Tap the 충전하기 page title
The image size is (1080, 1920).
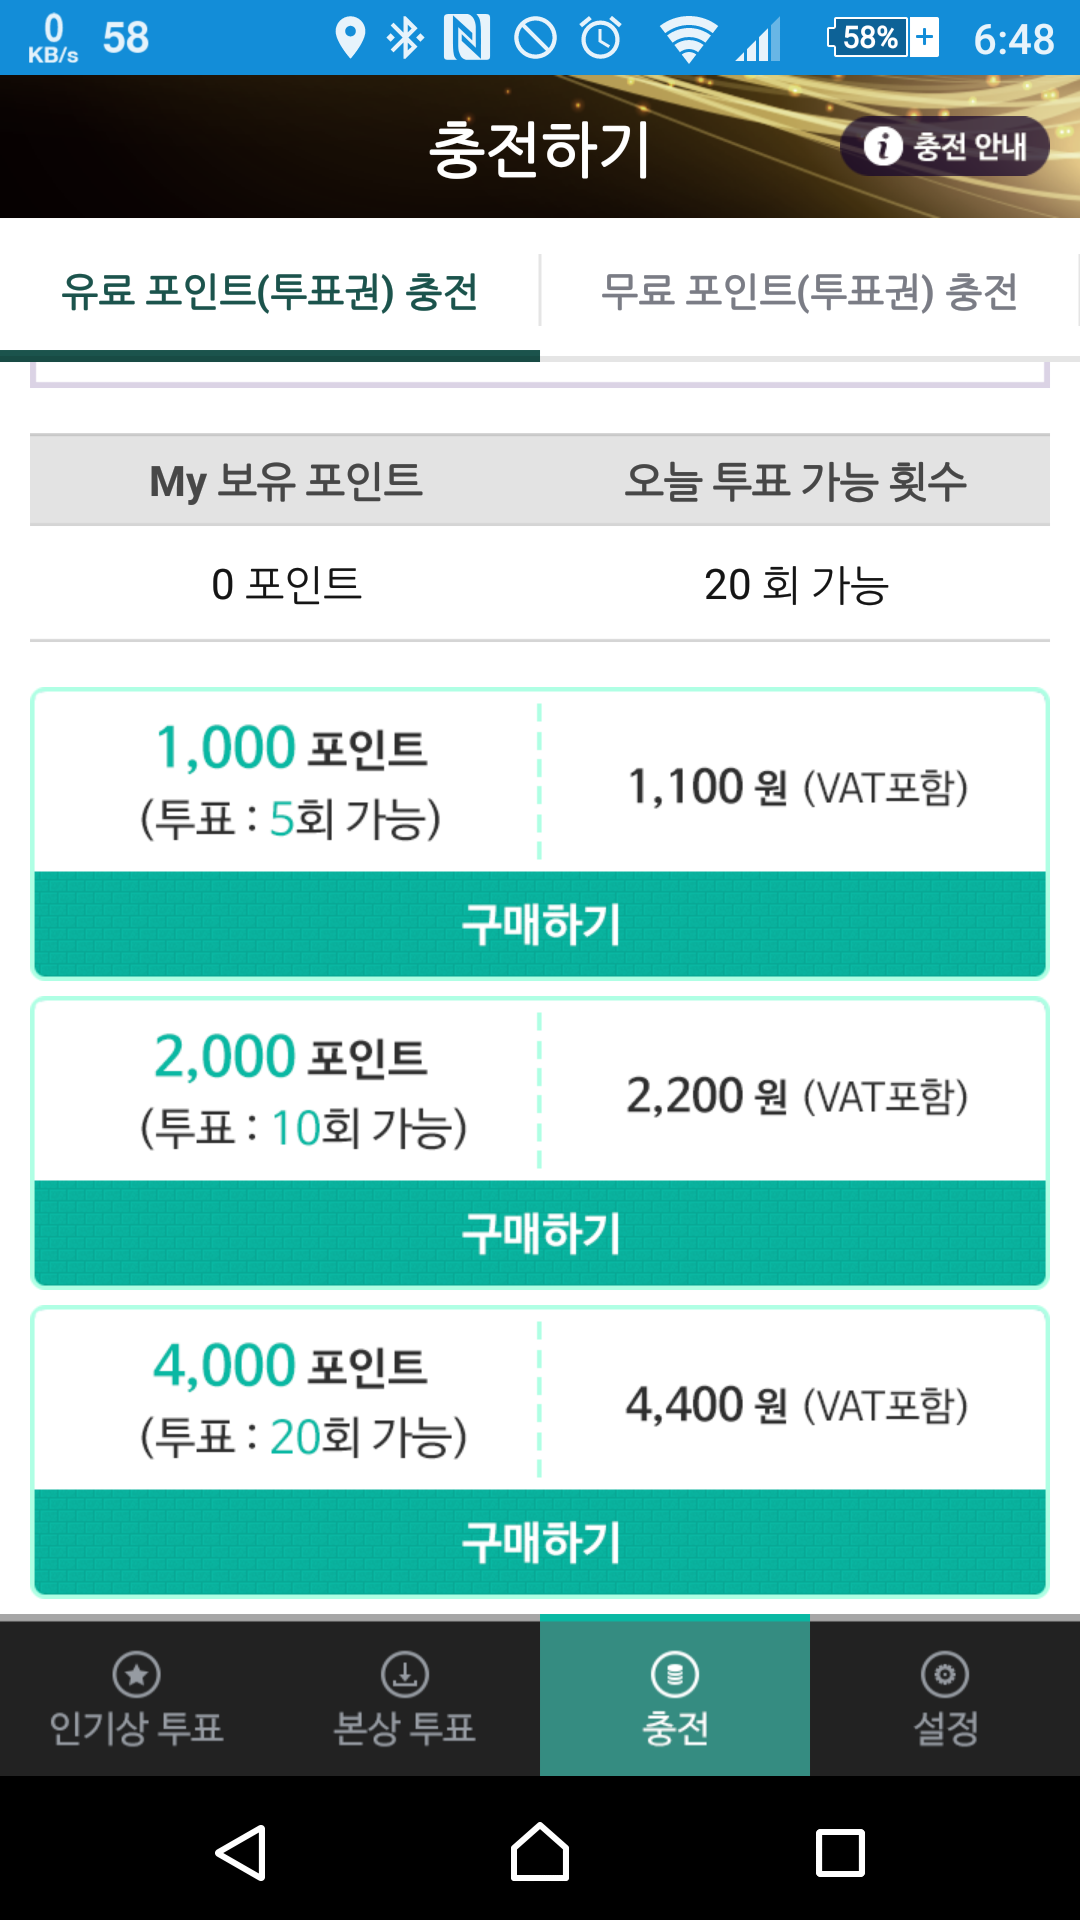click(x=540, y=149)
